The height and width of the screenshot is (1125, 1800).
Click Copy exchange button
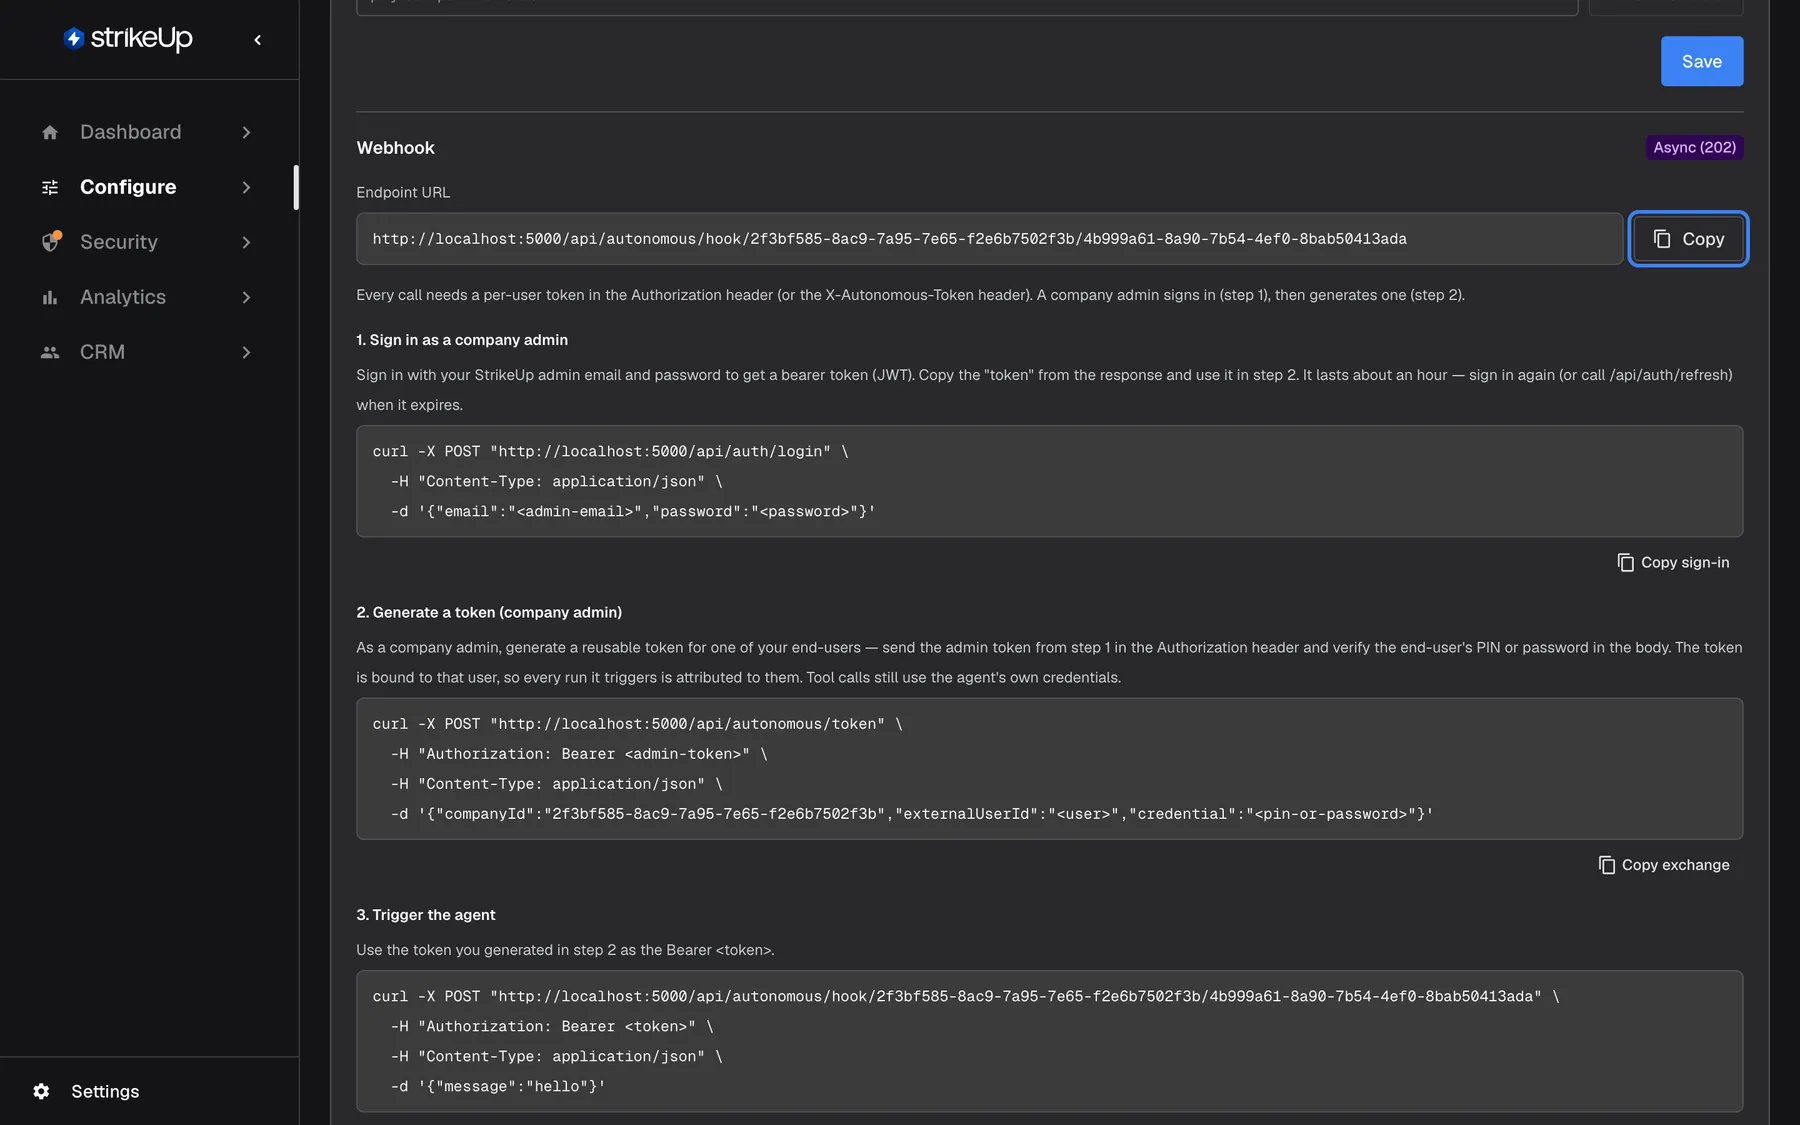tap(1663, 865)
